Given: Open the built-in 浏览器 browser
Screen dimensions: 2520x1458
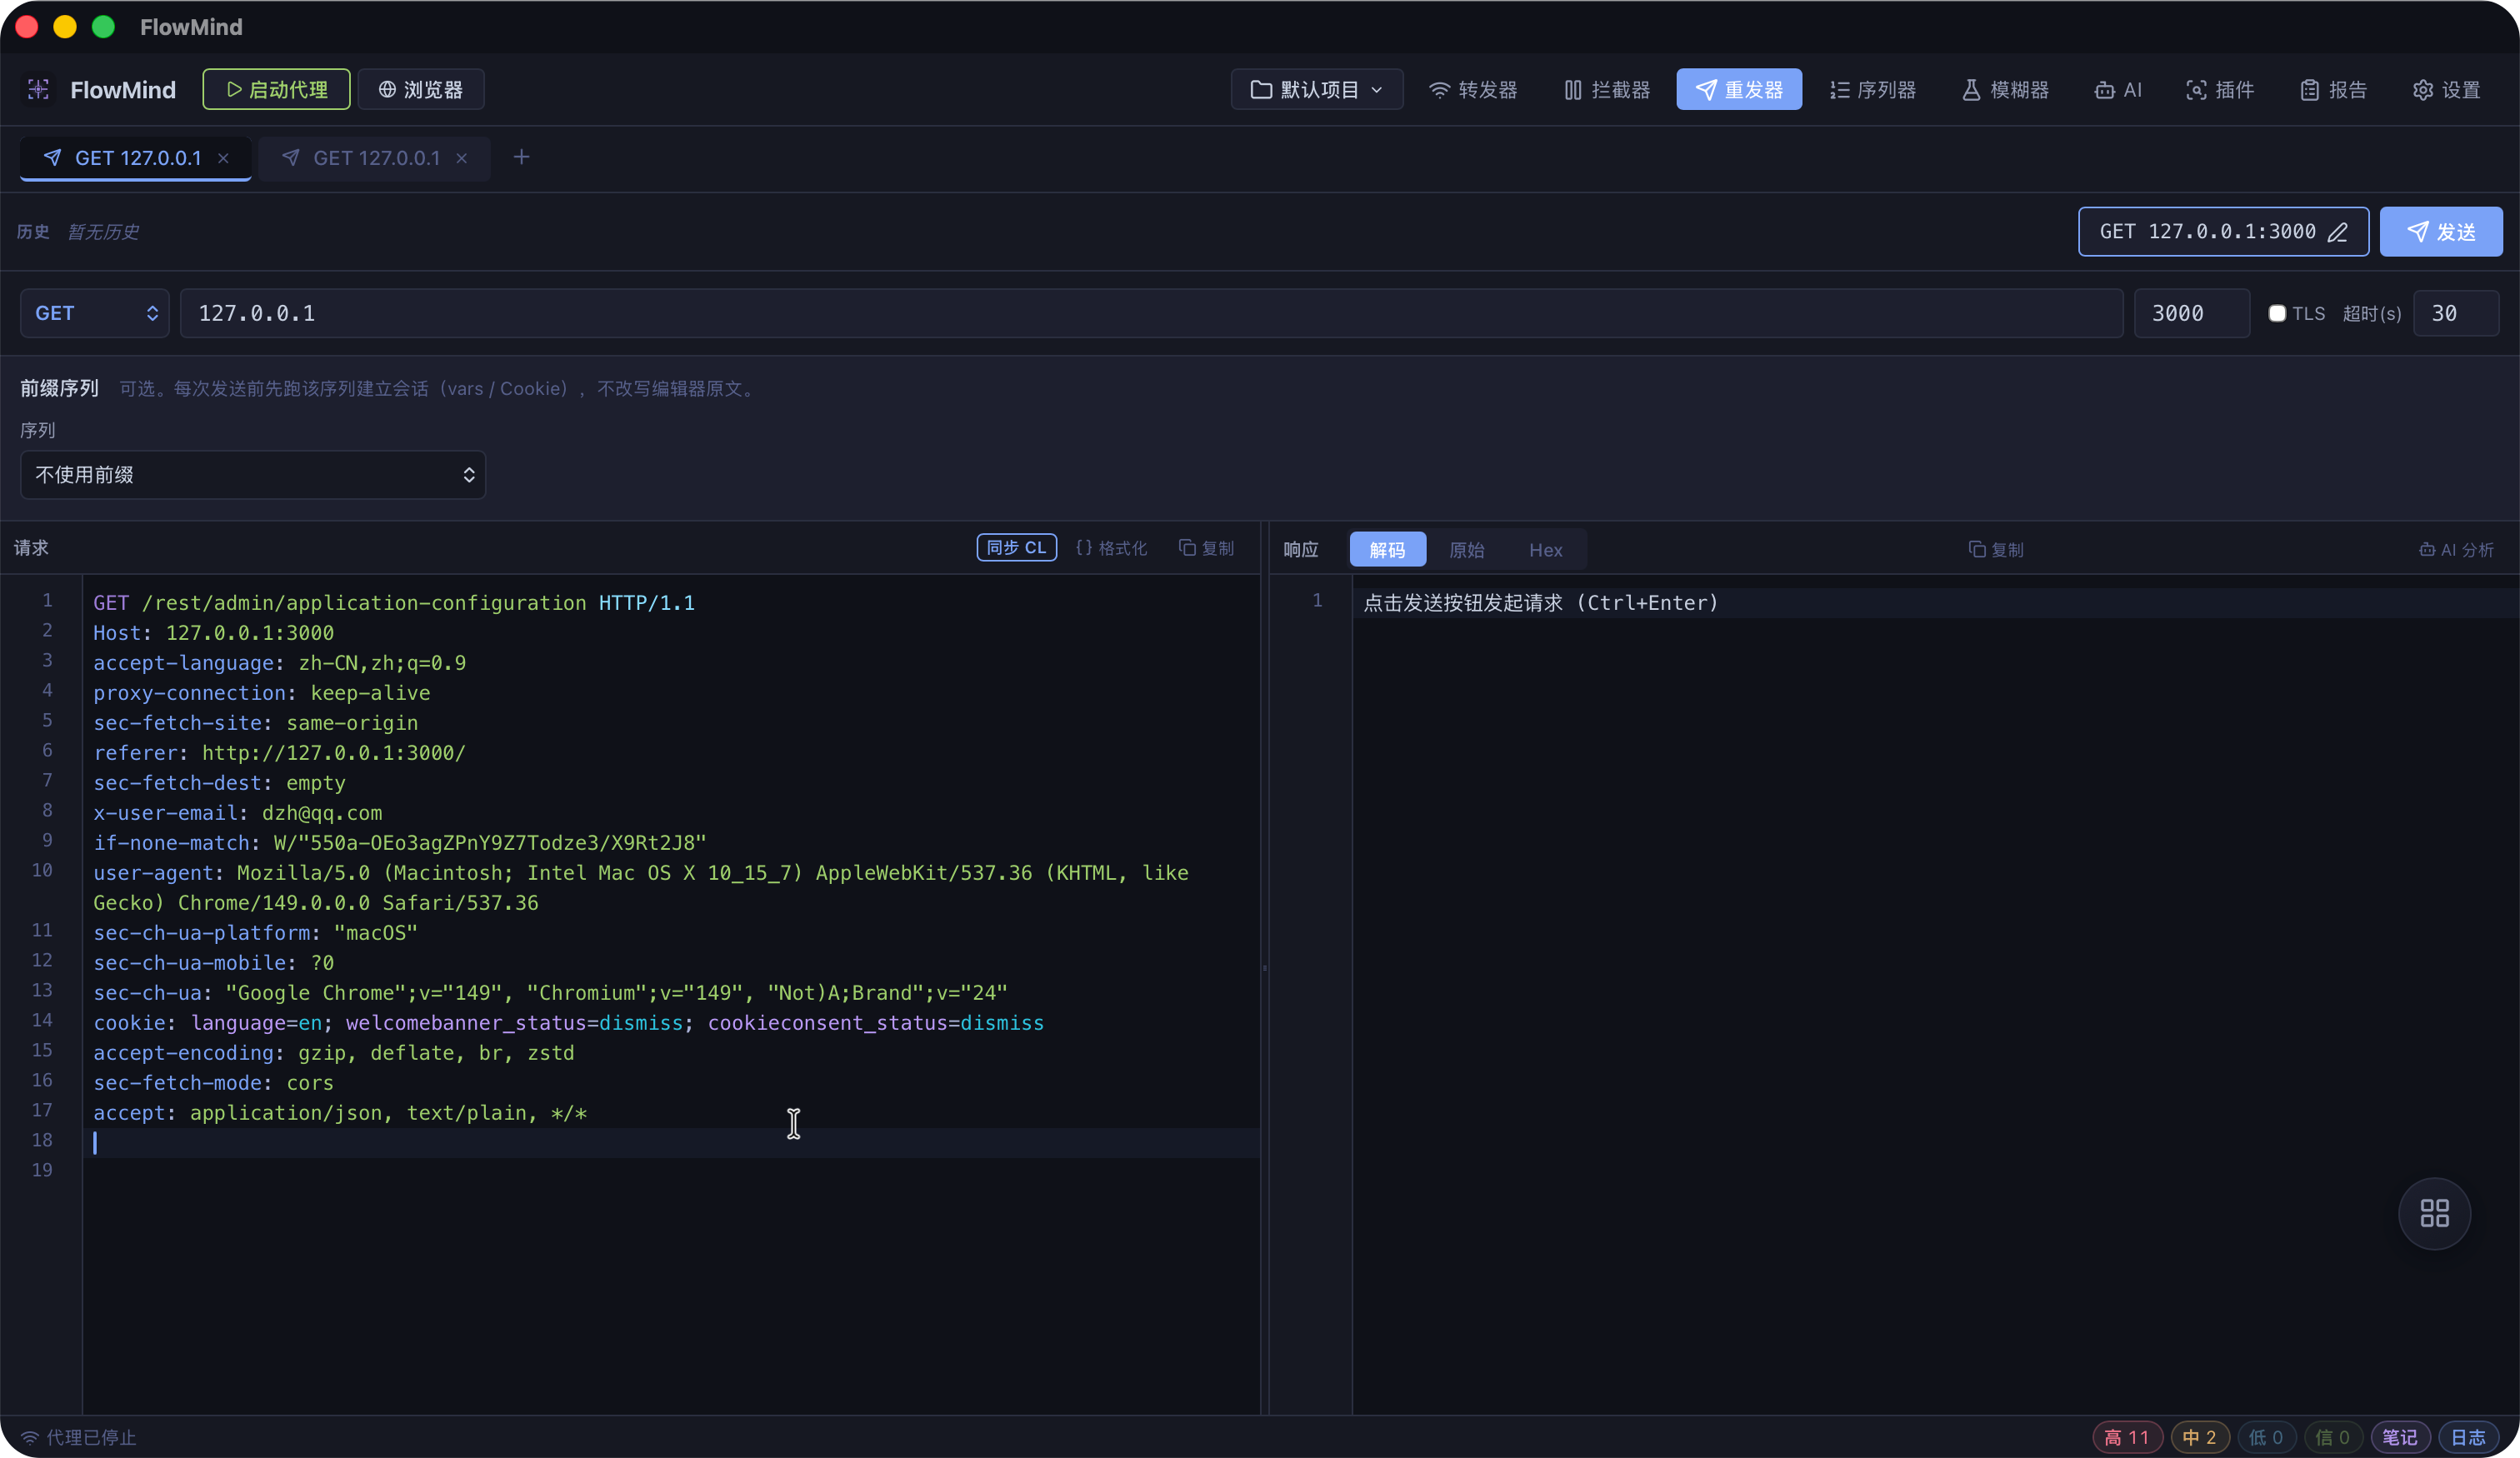Looking at the screenshot, I should pos(420,90).
